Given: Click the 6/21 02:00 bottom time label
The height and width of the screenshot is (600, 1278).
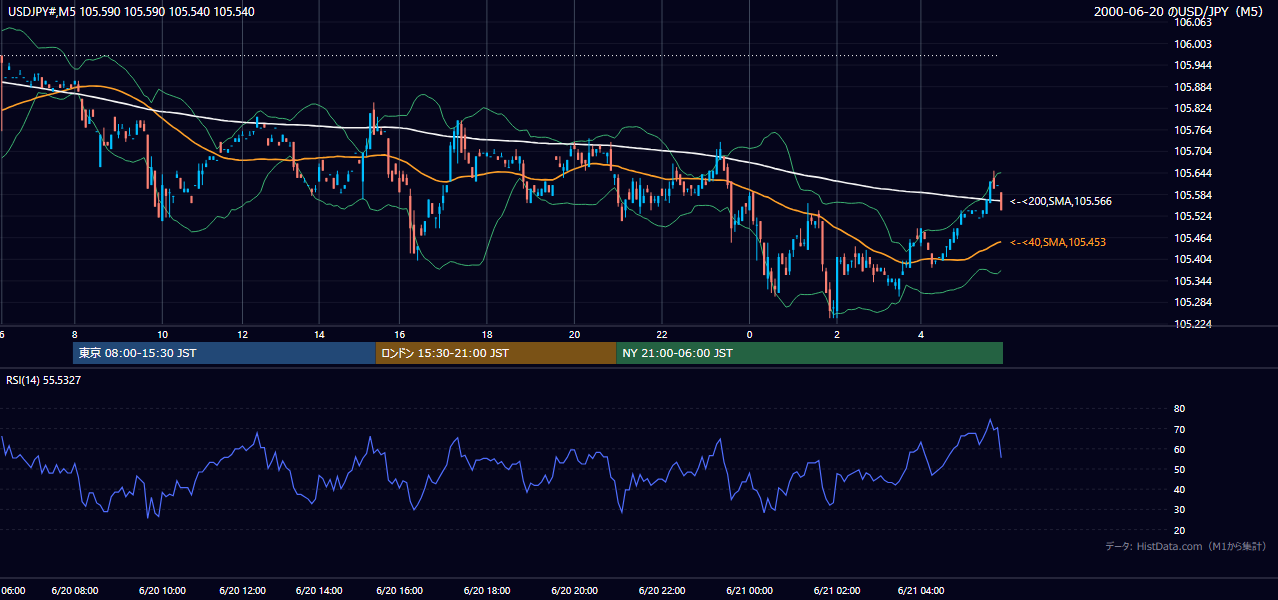Looking at the screenshot, I should pos(837,591).
